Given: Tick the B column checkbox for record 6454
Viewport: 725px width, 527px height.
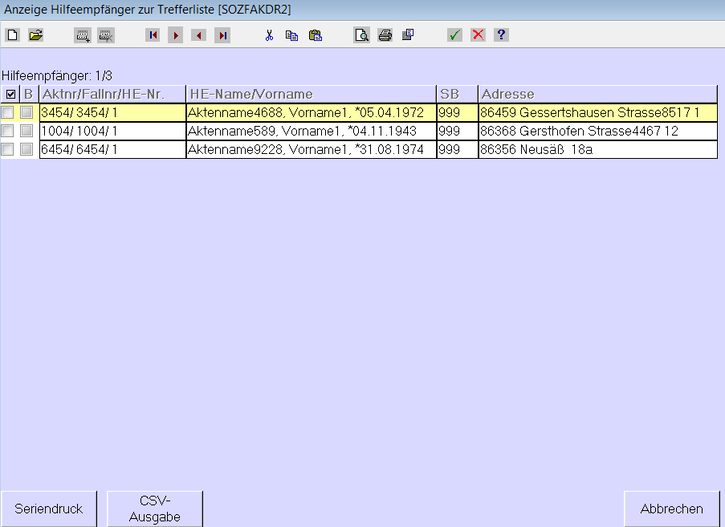Looking at the screenshot, I should click(27, 149).
